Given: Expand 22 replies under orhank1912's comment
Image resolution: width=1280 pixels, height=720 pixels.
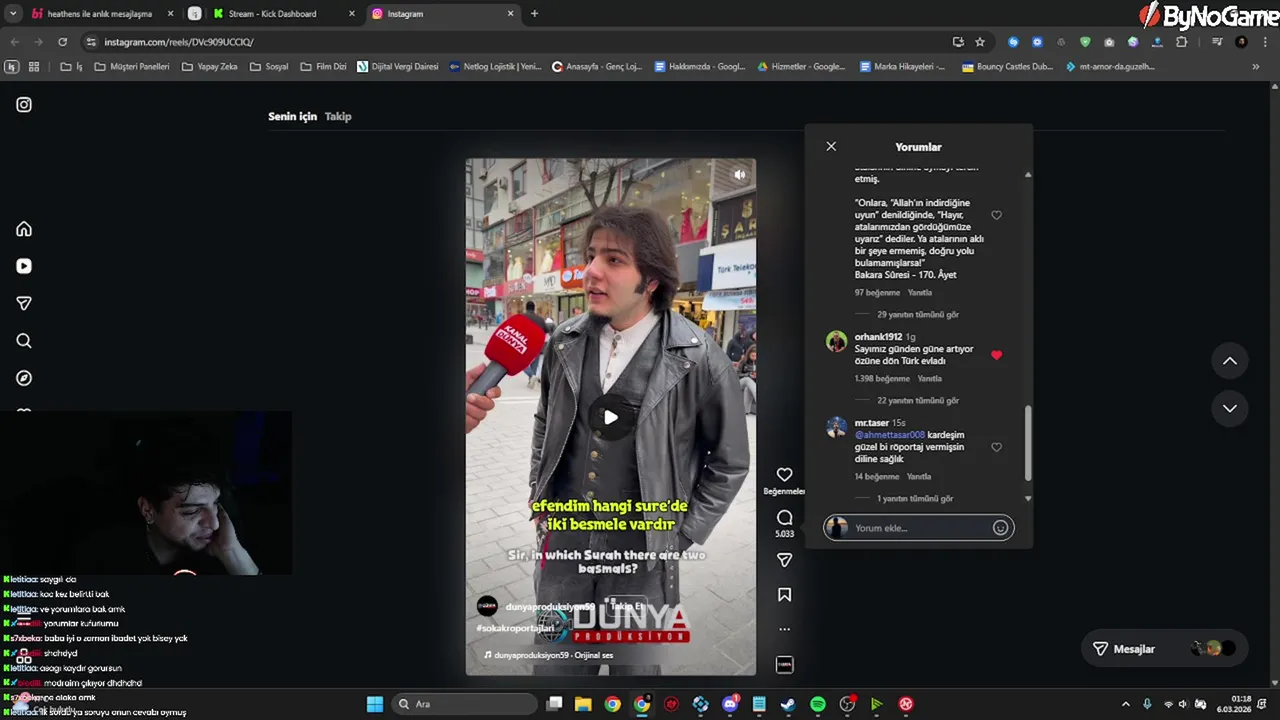Looking at the screenshot, I should 918,400.
